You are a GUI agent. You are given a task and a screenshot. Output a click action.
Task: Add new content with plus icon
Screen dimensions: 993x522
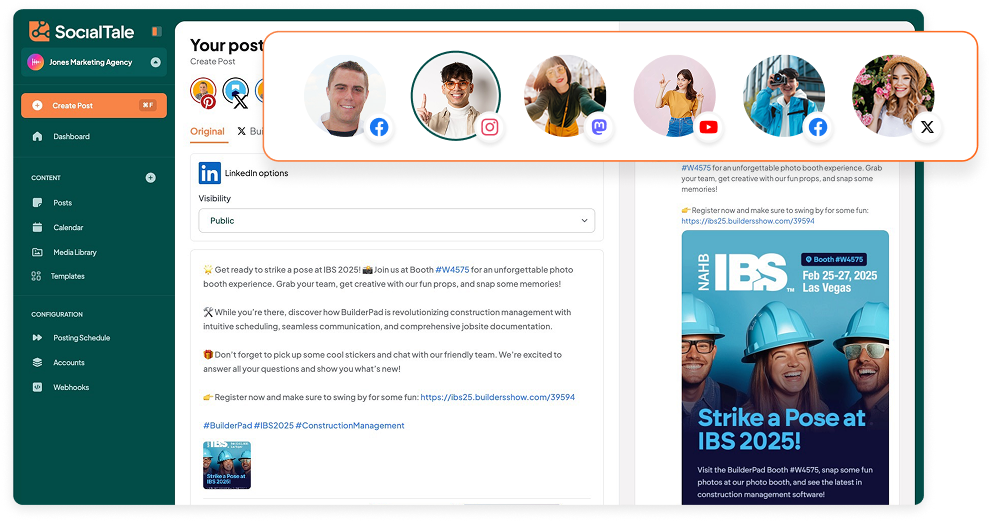tap(151, 177)
